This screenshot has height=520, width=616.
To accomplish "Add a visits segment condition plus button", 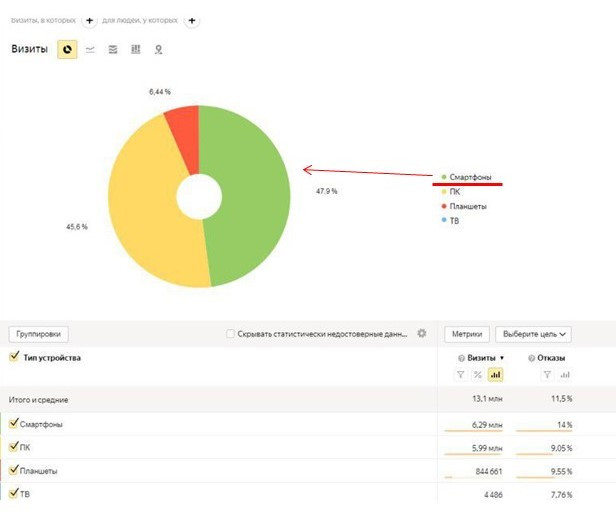I will 90,20.
